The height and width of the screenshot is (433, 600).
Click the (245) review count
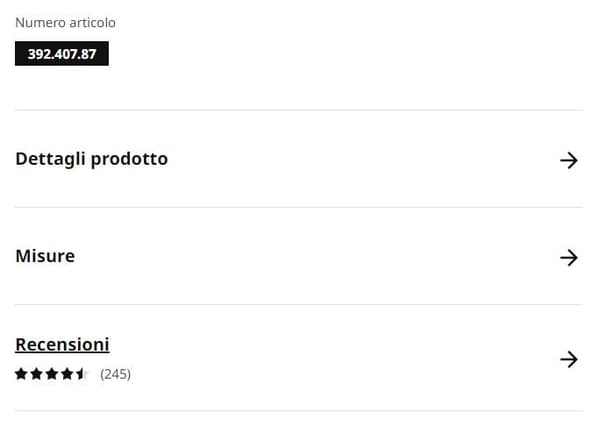pyautogui.click(x=116, y=375)
